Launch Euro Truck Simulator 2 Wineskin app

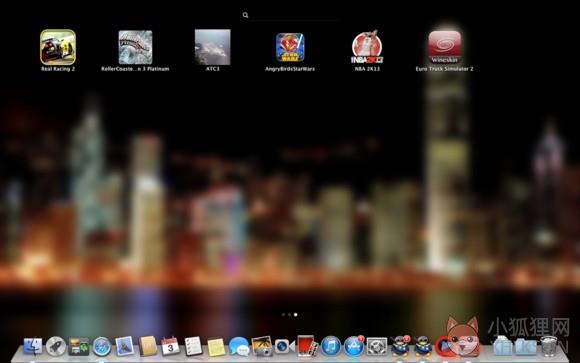point(445,47)
